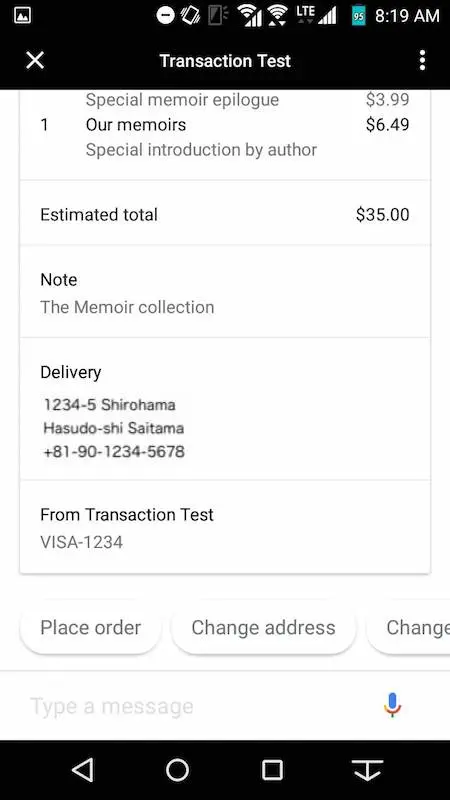
Task: Tap the Android home circle button
Action: 178,769
